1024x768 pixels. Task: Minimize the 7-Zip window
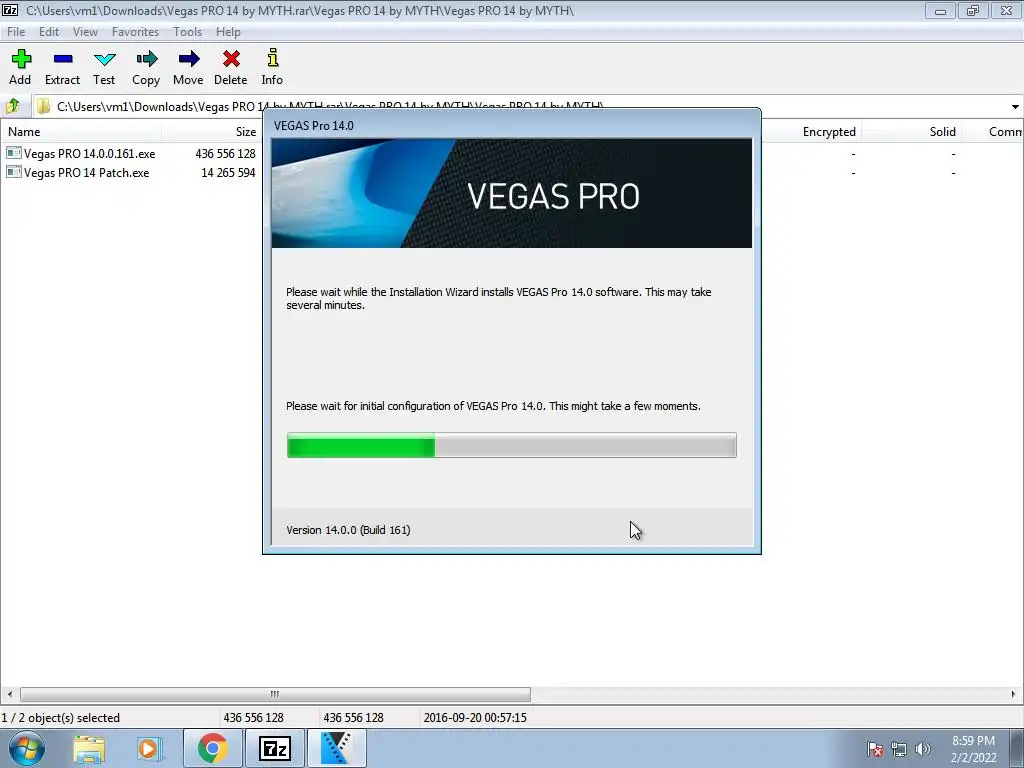coord(940,10)
